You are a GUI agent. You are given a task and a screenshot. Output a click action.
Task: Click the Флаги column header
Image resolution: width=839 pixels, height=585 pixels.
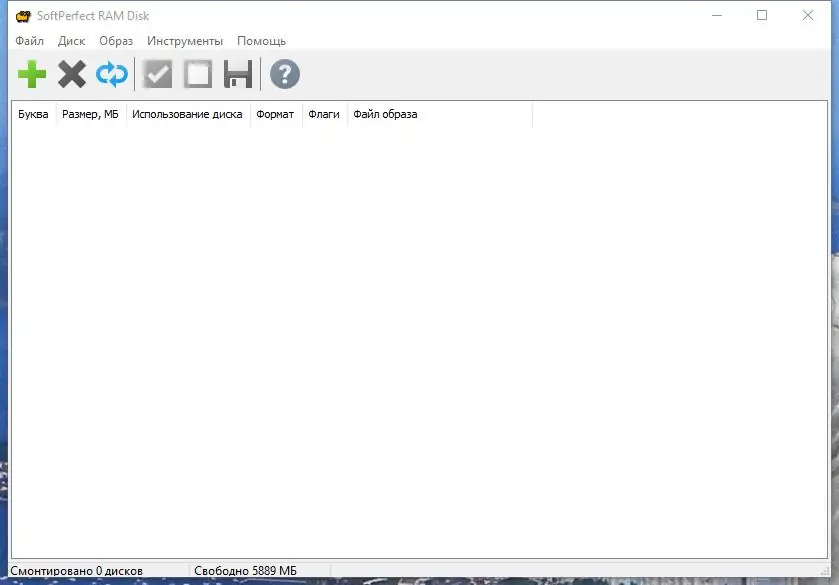click(324, 114)
